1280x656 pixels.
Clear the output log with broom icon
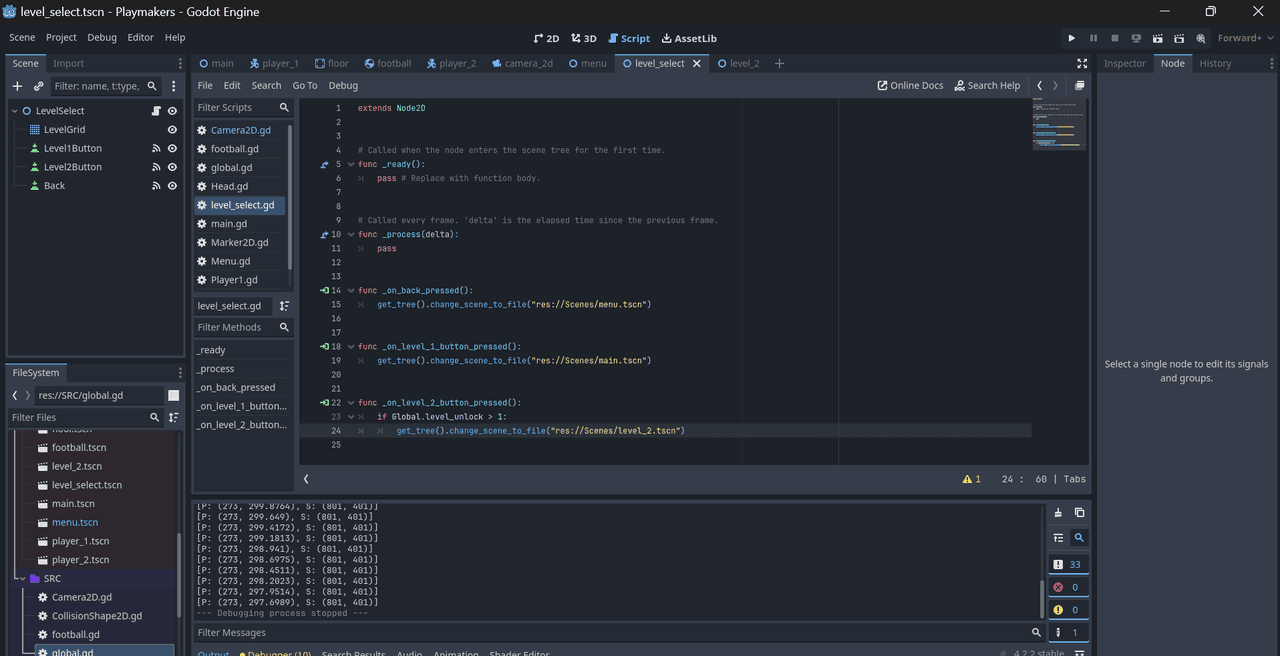click(1058, 513)
